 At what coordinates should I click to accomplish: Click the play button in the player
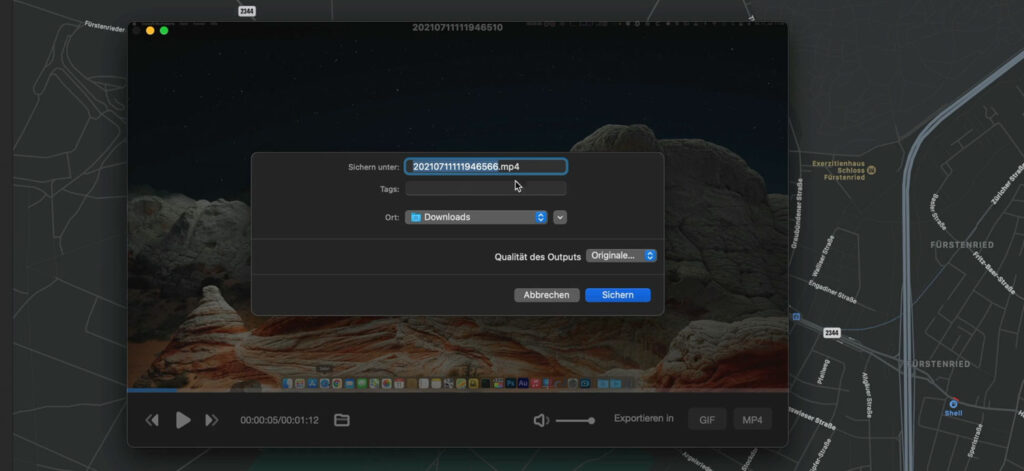click(183, 420)
